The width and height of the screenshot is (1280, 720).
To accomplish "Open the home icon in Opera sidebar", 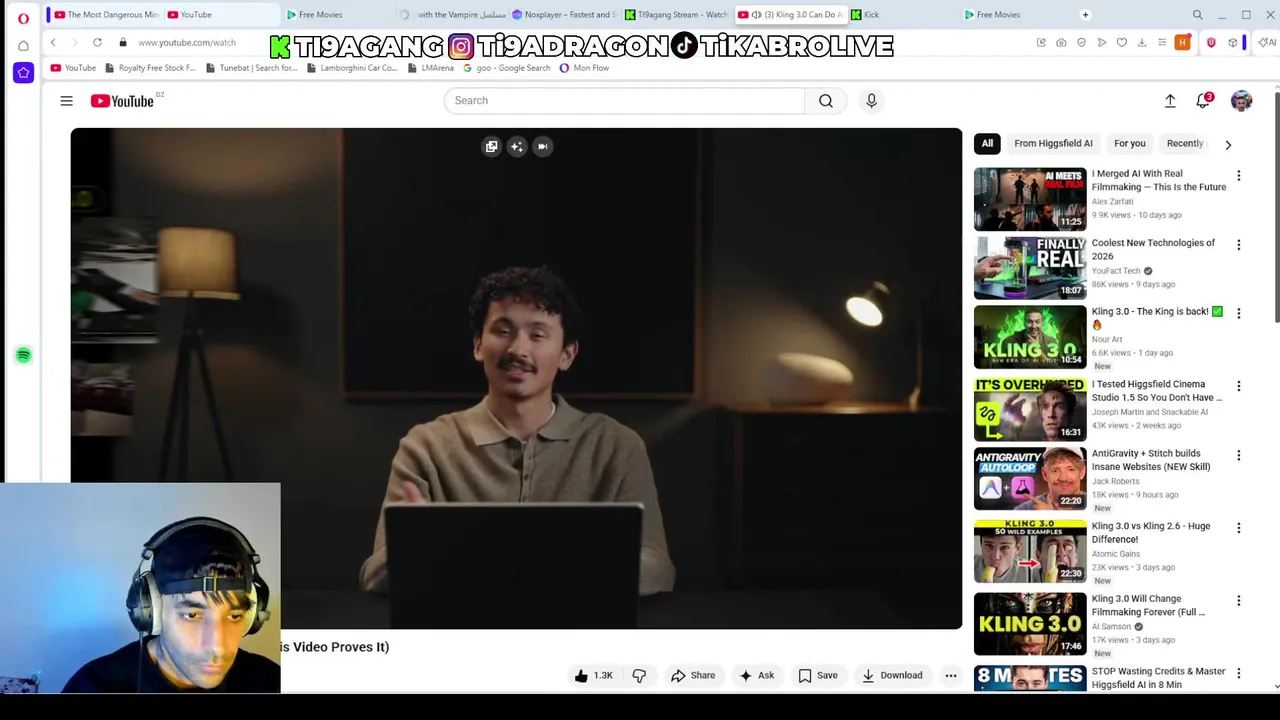I will [23, 46].
